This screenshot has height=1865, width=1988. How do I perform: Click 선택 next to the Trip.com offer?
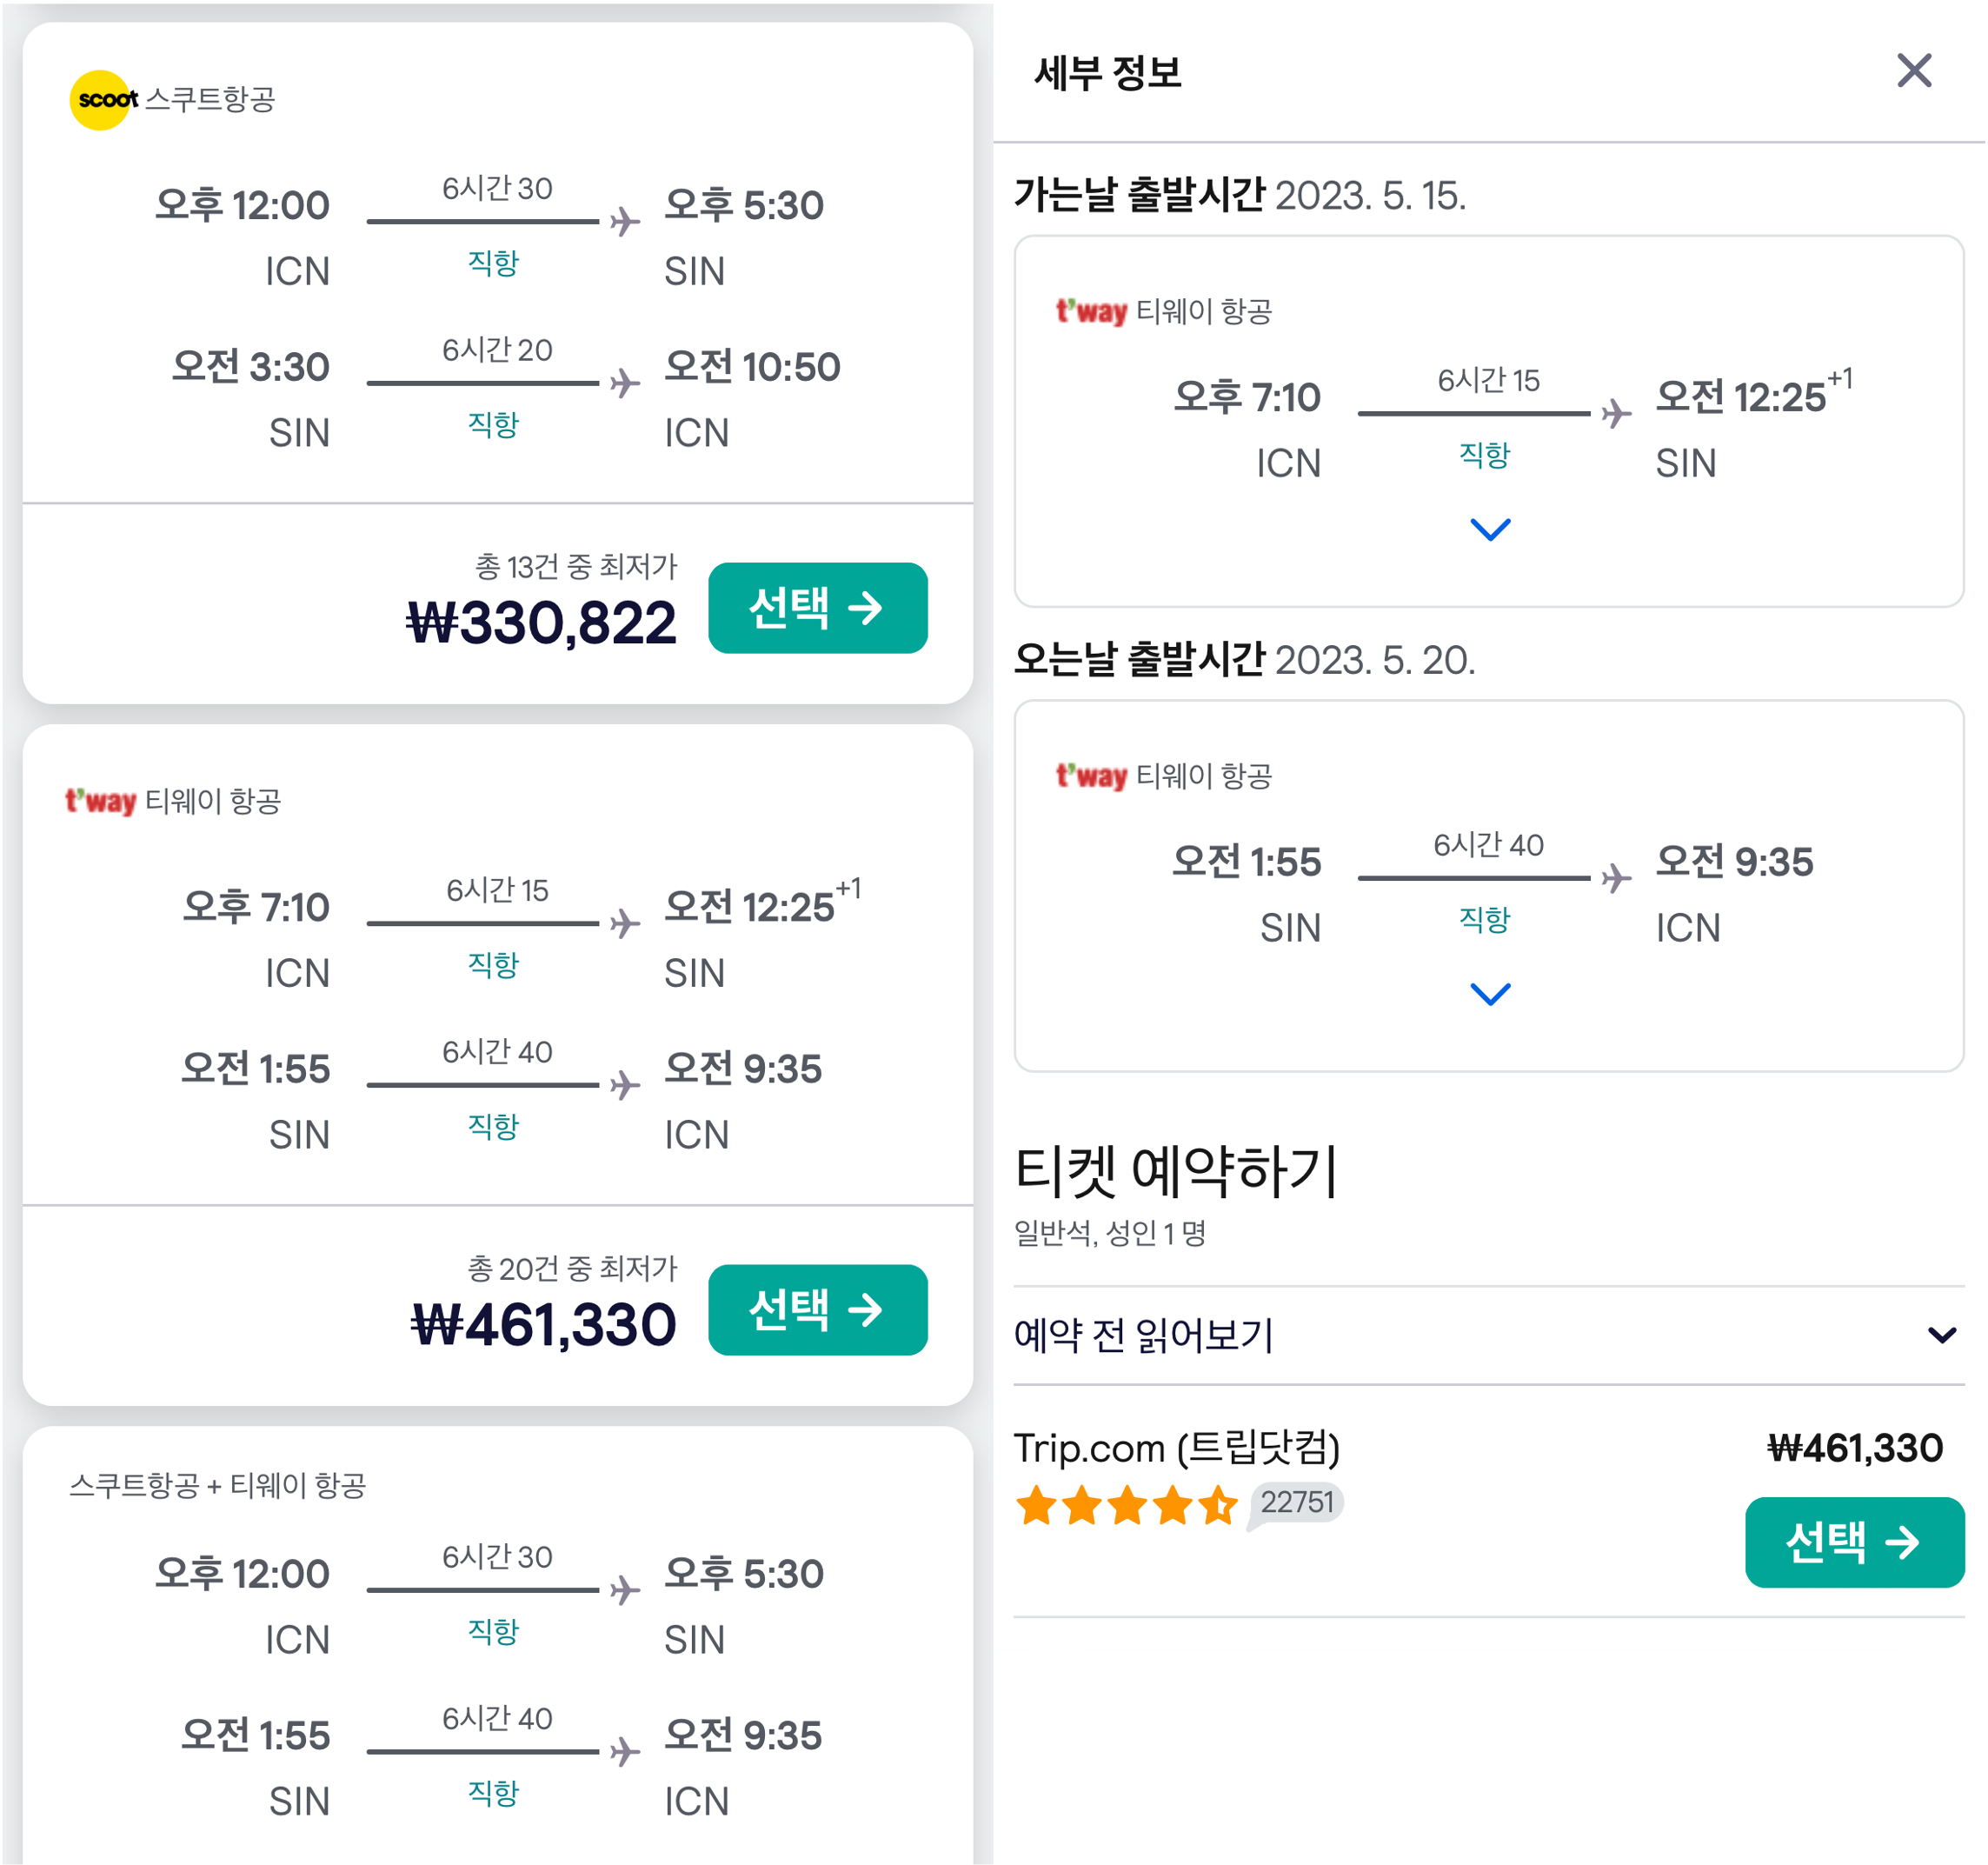[x=1854, y=1542]
